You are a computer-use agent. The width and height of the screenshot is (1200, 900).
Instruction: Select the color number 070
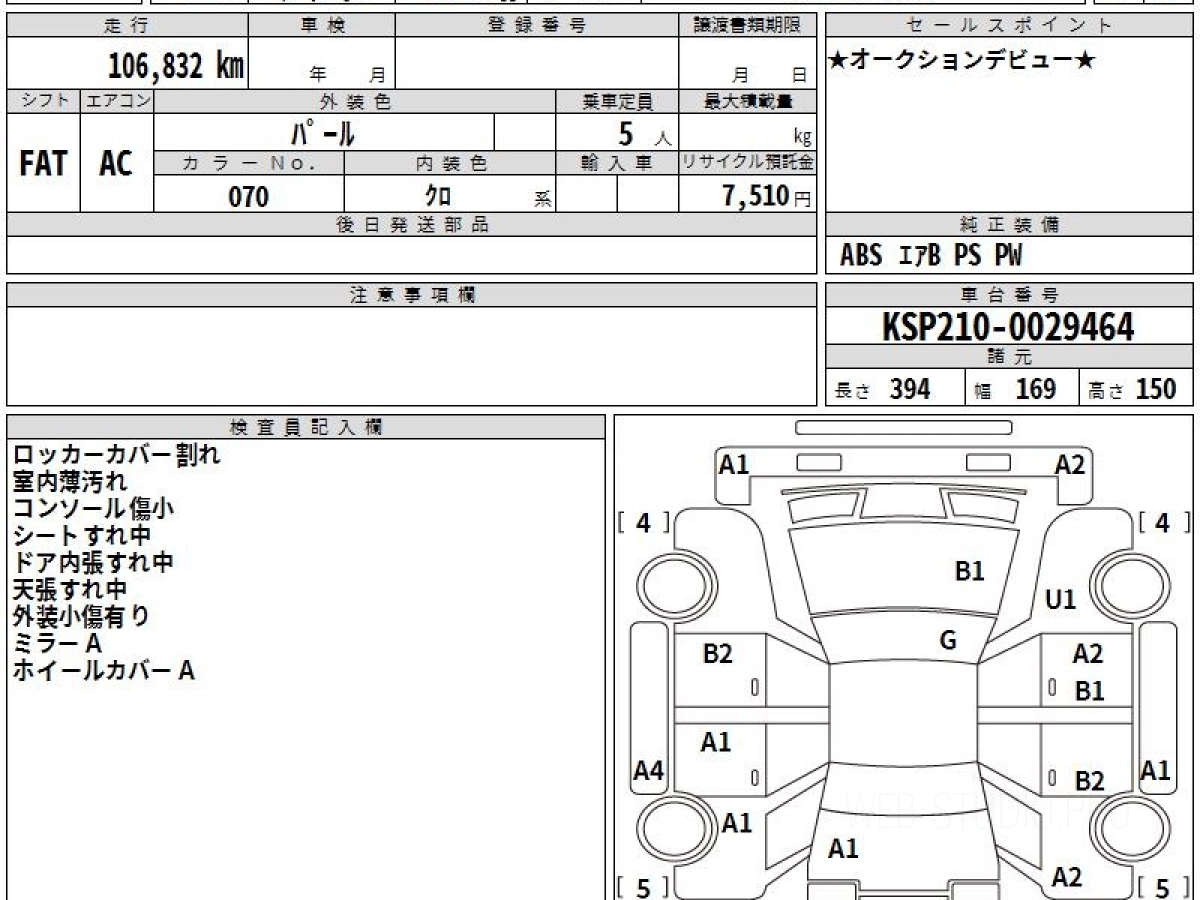(249, 197)
